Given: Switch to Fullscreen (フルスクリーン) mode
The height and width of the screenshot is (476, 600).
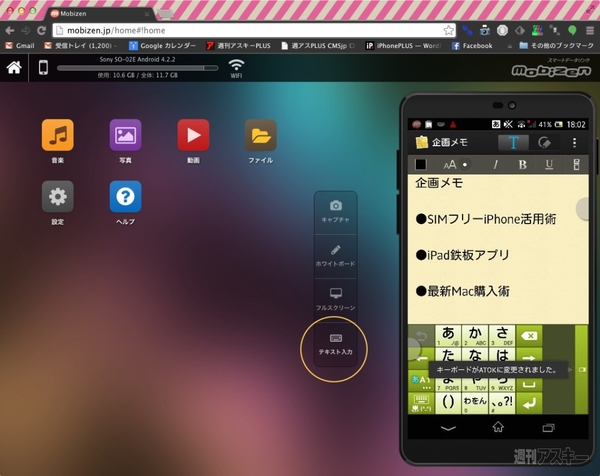Looking at the screenshot, I should (x=336, y=300).
